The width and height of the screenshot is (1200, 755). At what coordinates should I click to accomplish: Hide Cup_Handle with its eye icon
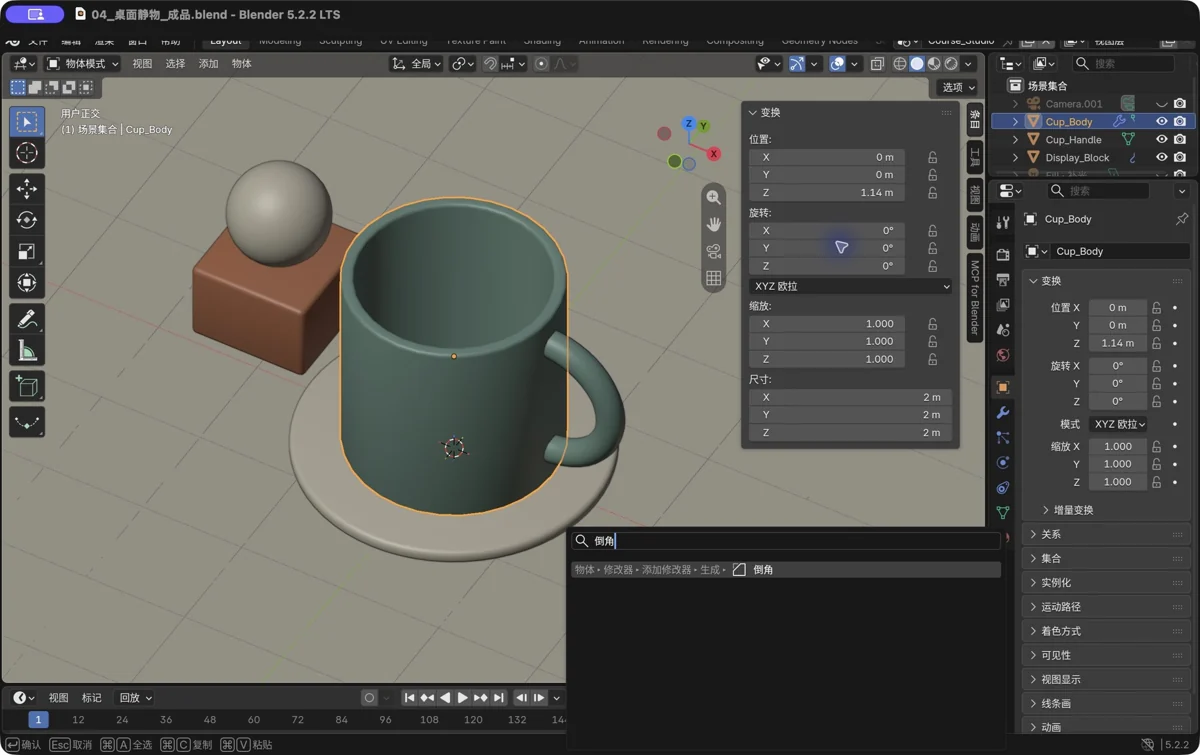tap(1162, 139)
